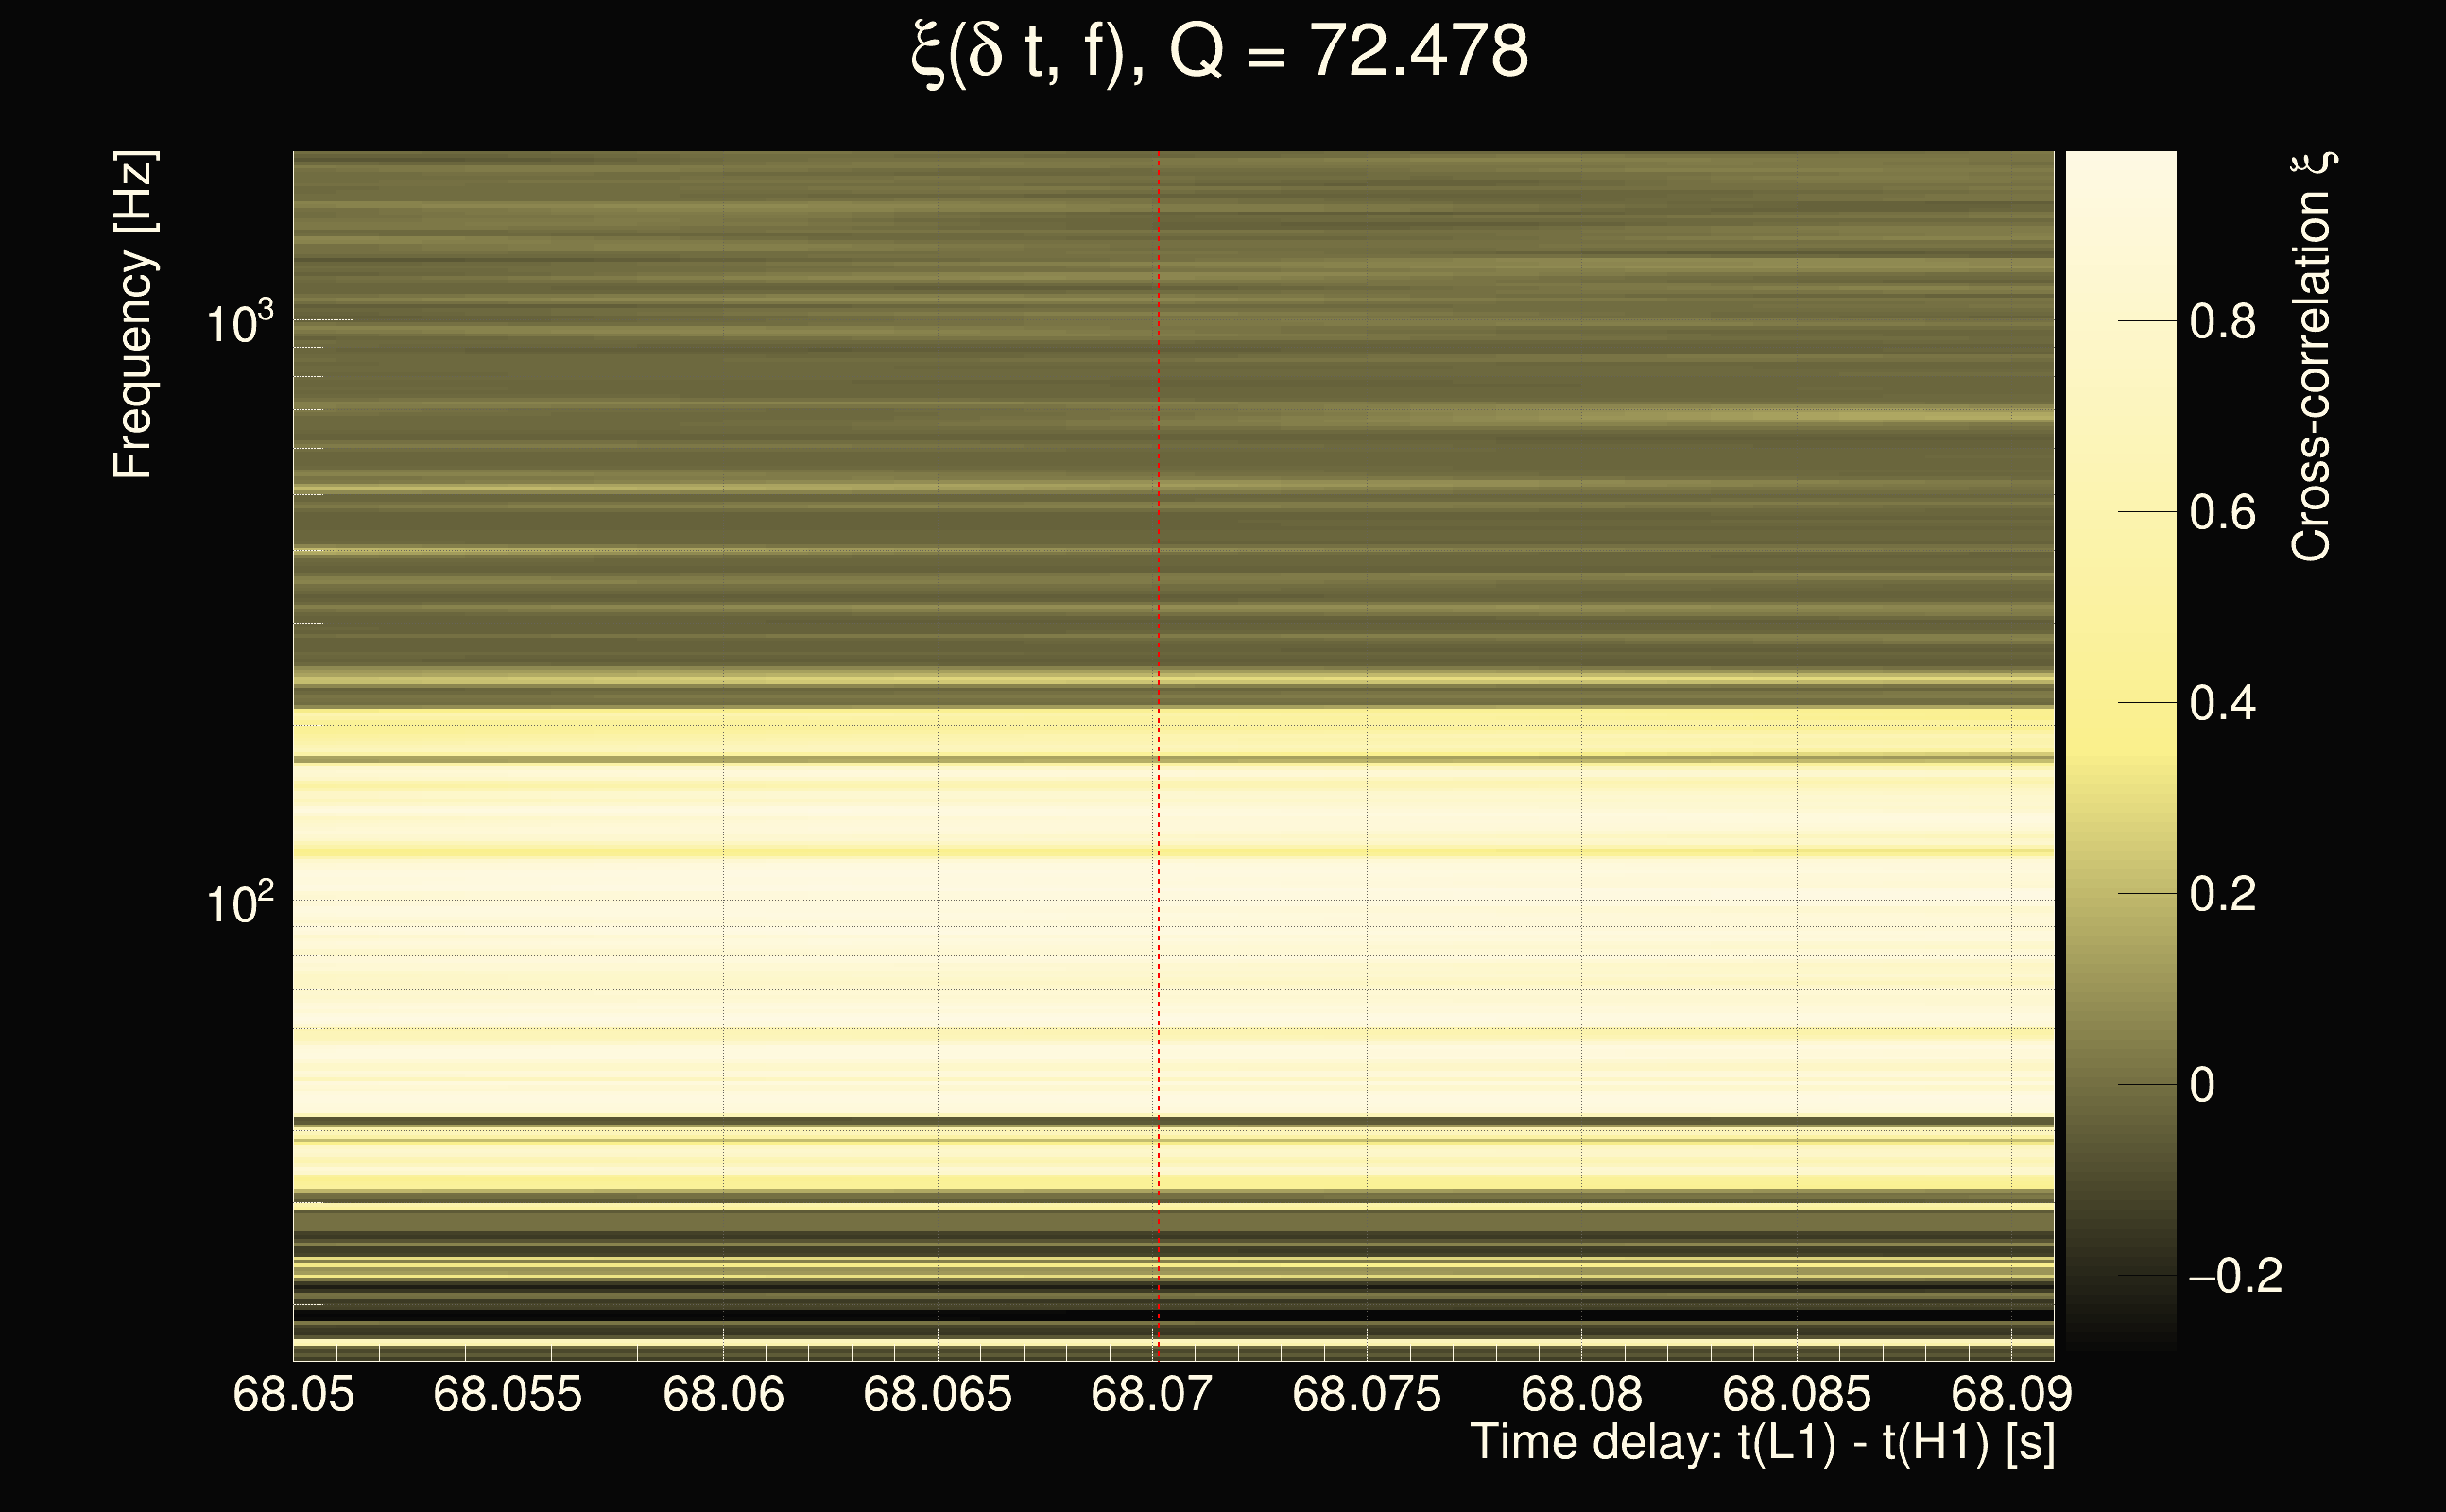2446x1512 pixels.
Task: Click the 68.09 x-axis tick label
Action: [x=2011, y=1394]
